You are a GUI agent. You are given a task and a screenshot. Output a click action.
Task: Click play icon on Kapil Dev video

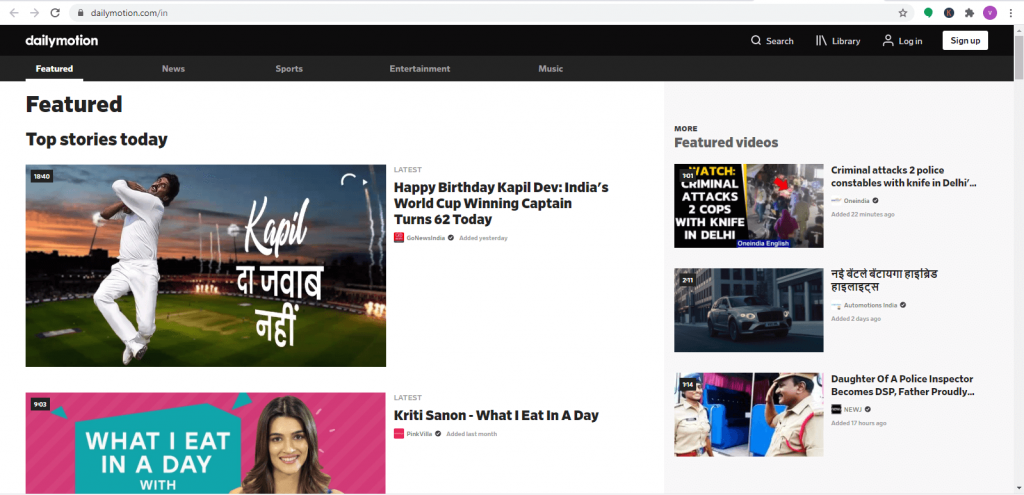[x=365, y=182]
